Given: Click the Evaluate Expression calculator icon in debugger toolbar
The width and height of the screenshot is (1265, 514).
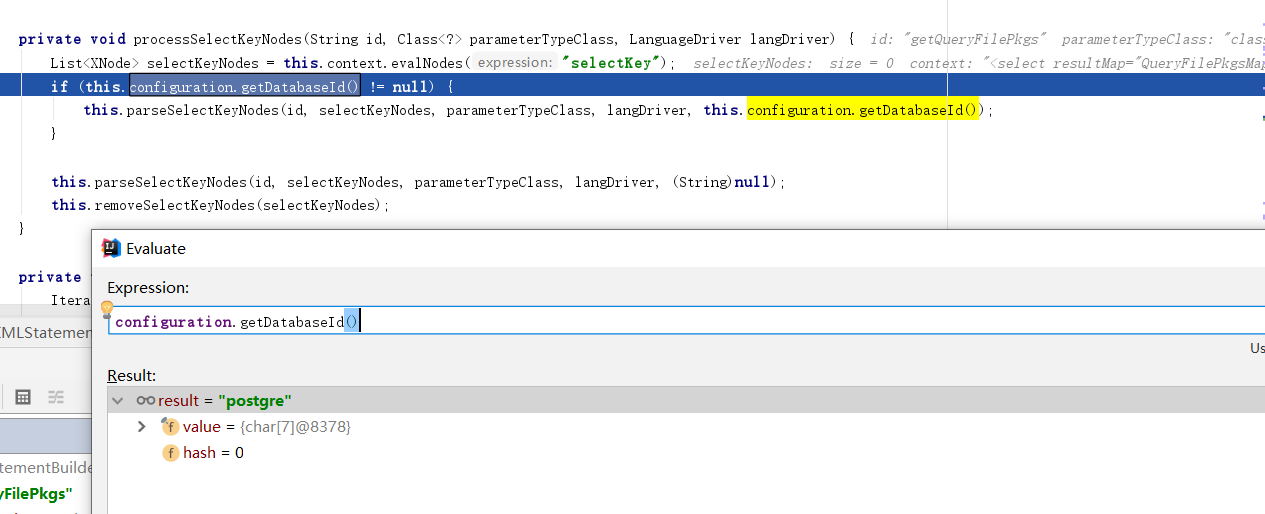Looking at the screenshot, I should coord(23,396).
